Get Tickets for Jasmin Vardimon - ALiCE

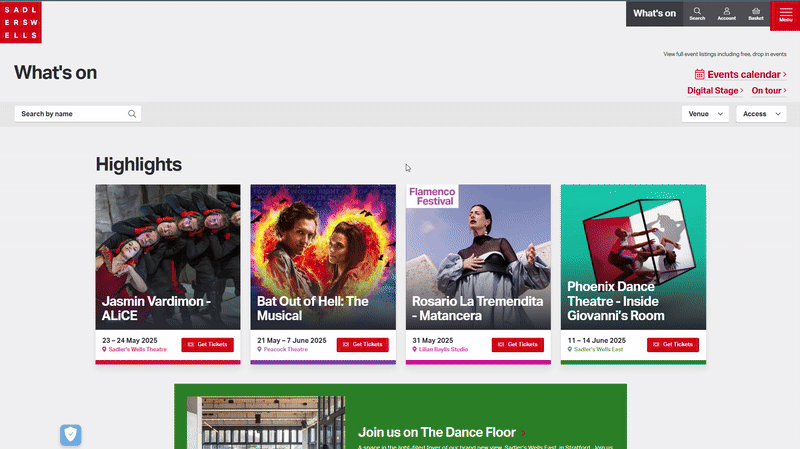click(x=208, y=344)
